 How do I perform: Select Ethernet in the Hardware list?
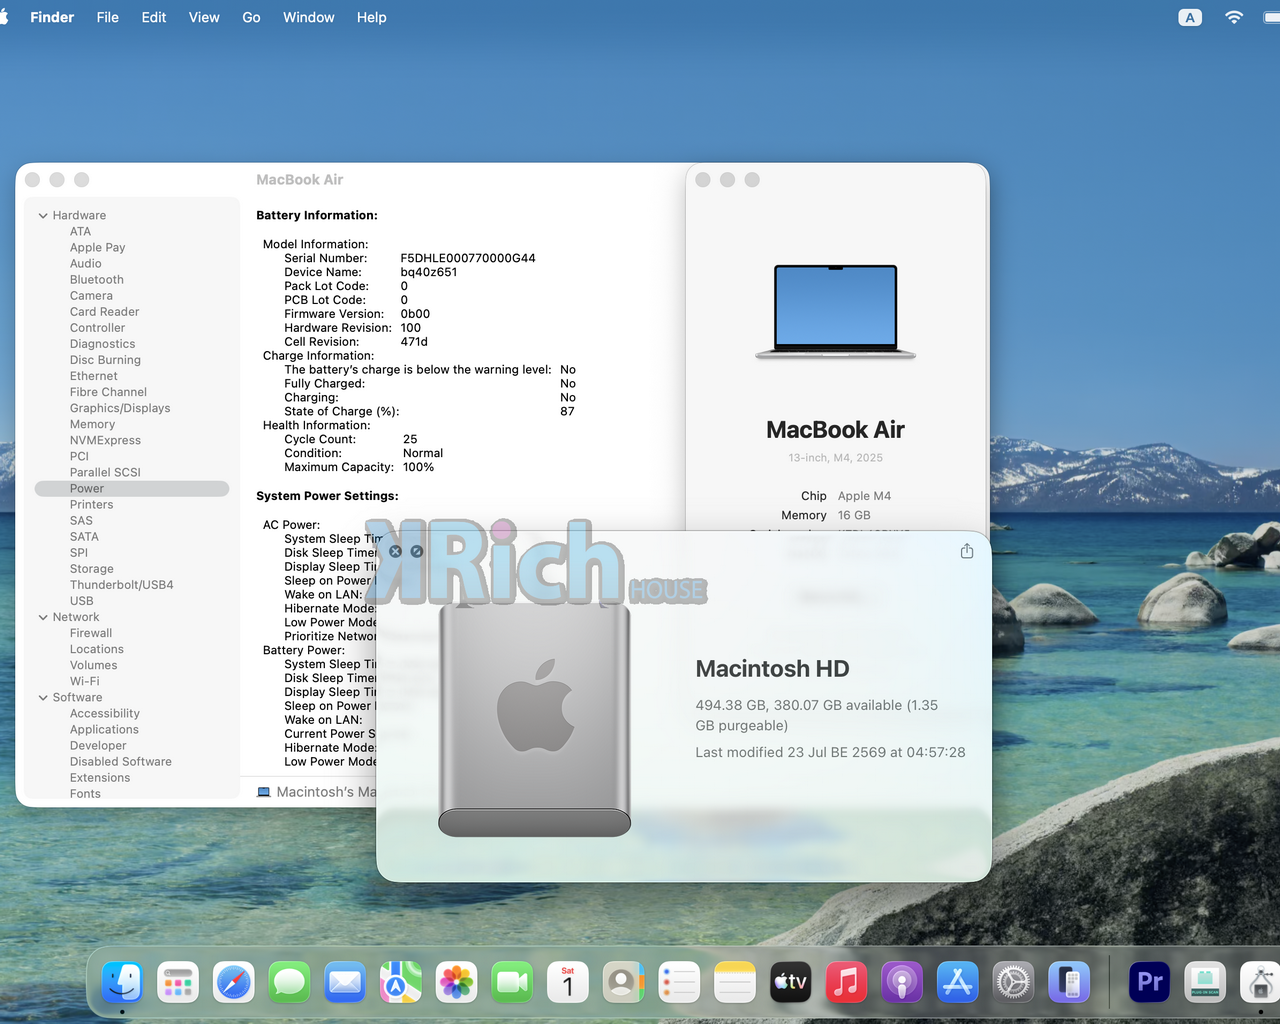94,376
